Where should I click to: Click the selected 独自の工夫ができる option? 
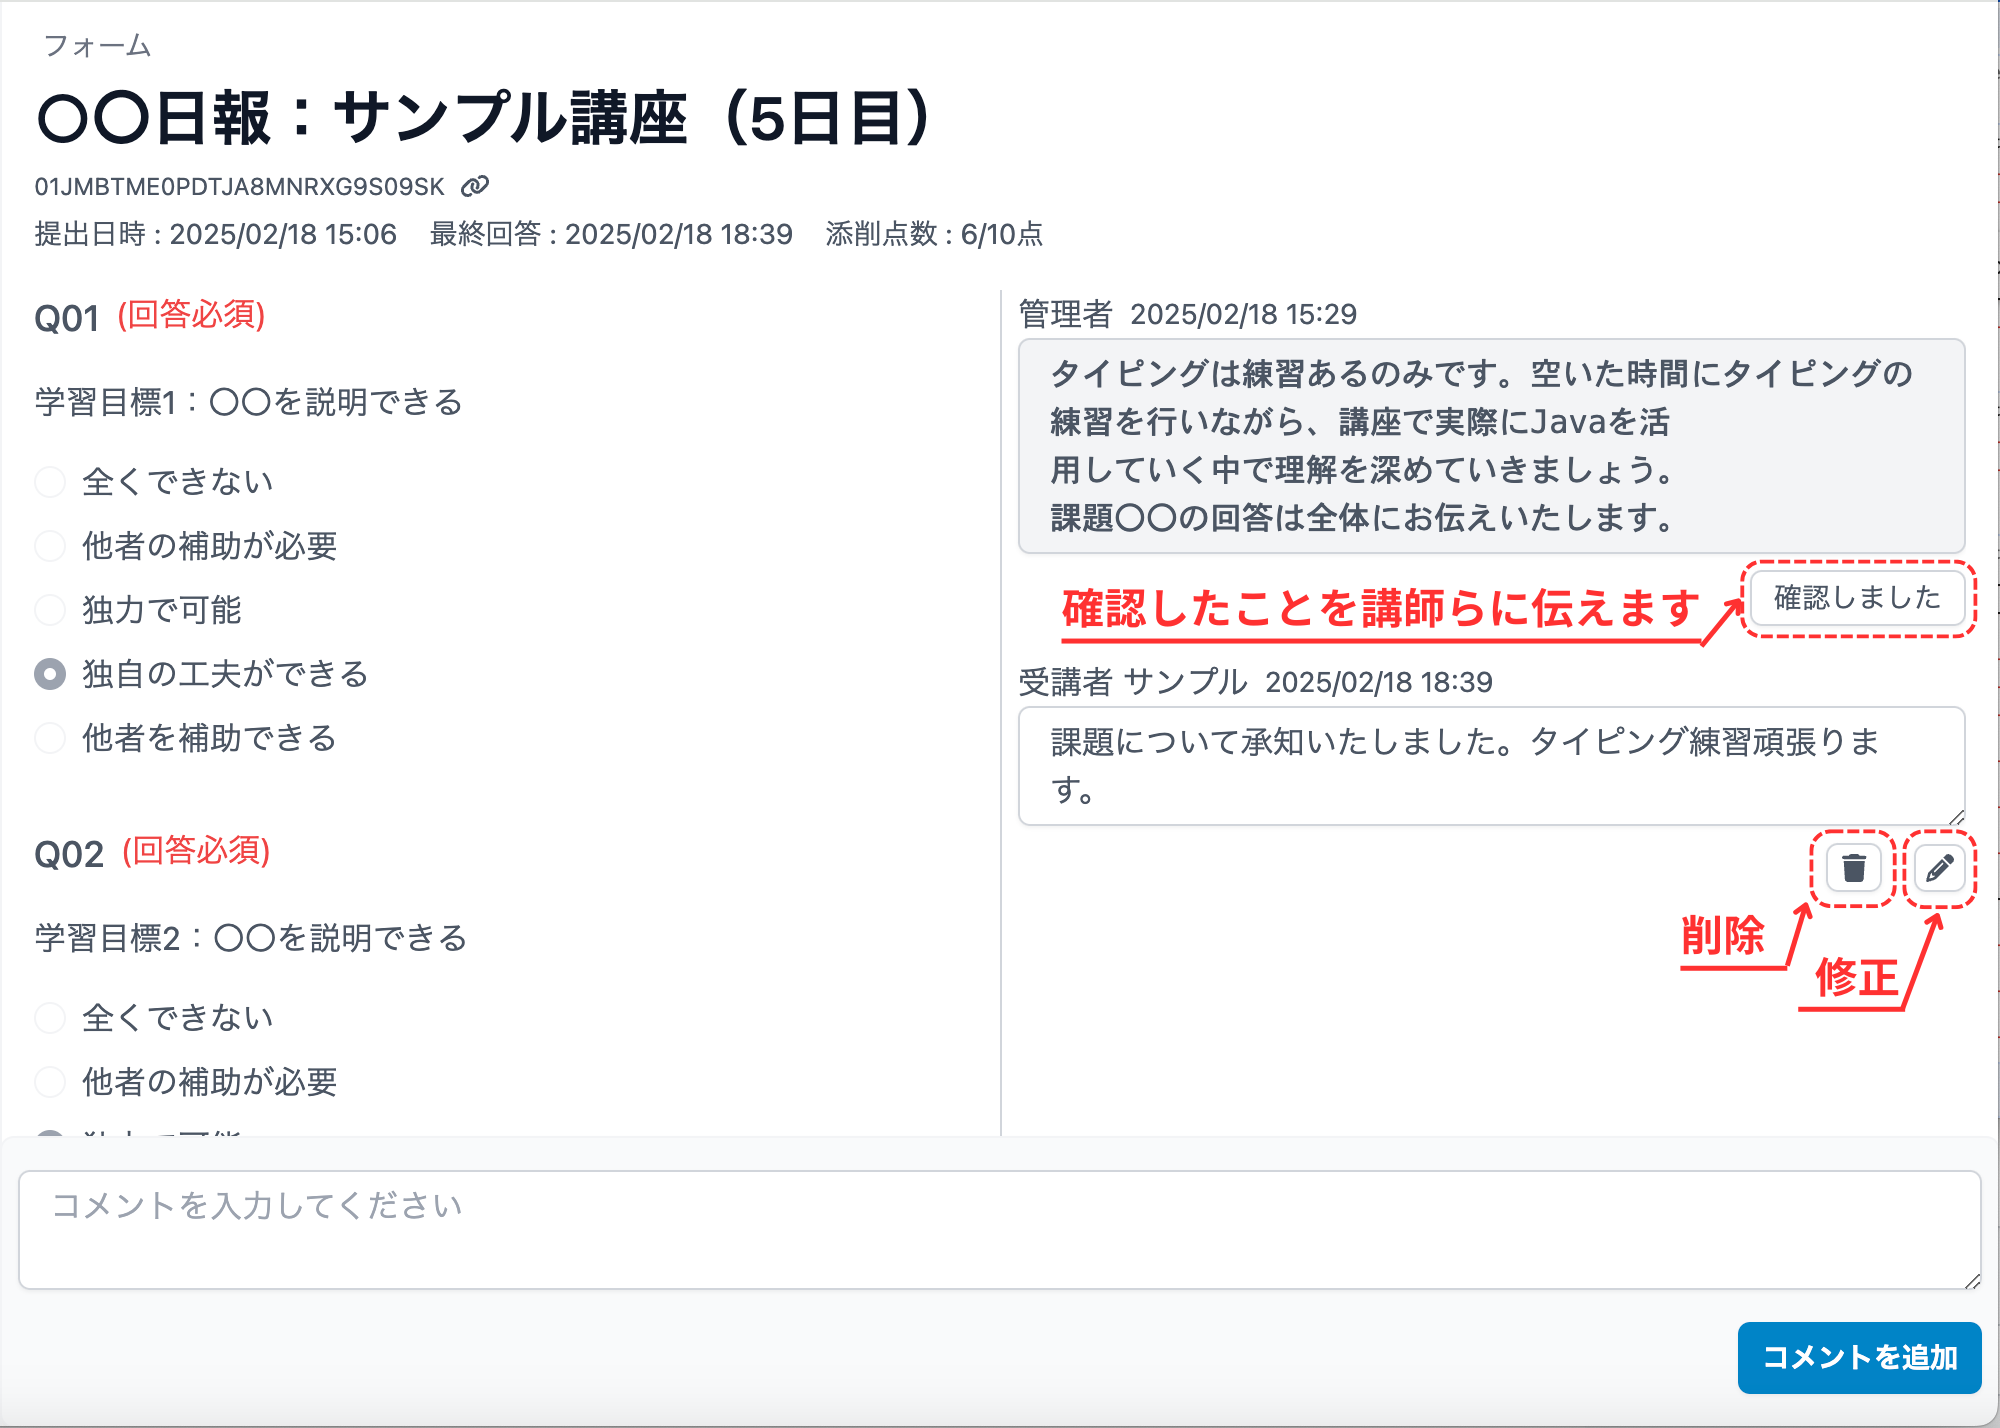49,674
